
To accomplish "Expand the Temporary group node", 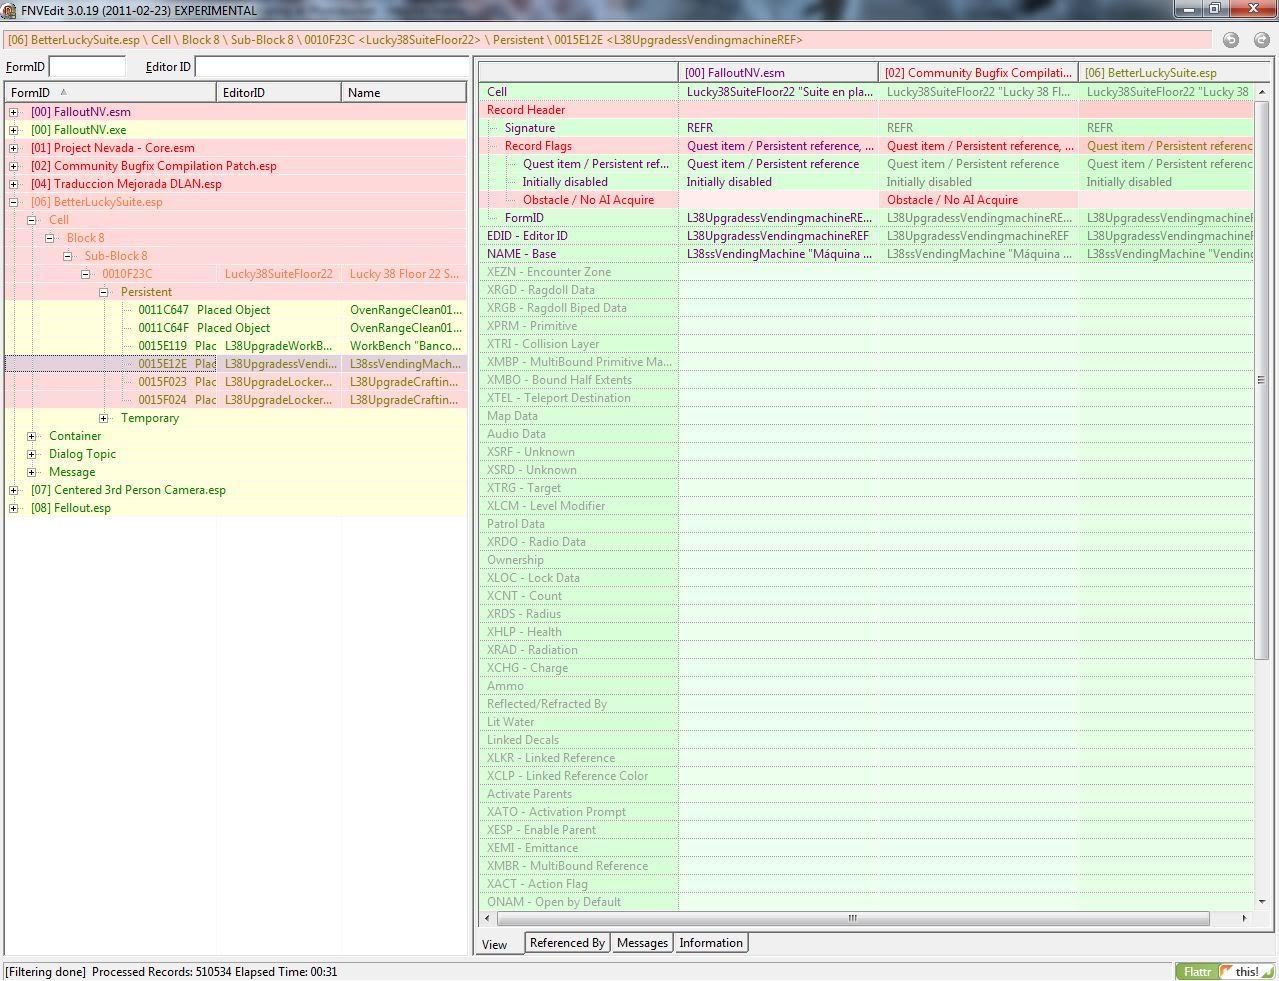I will 104,418.
